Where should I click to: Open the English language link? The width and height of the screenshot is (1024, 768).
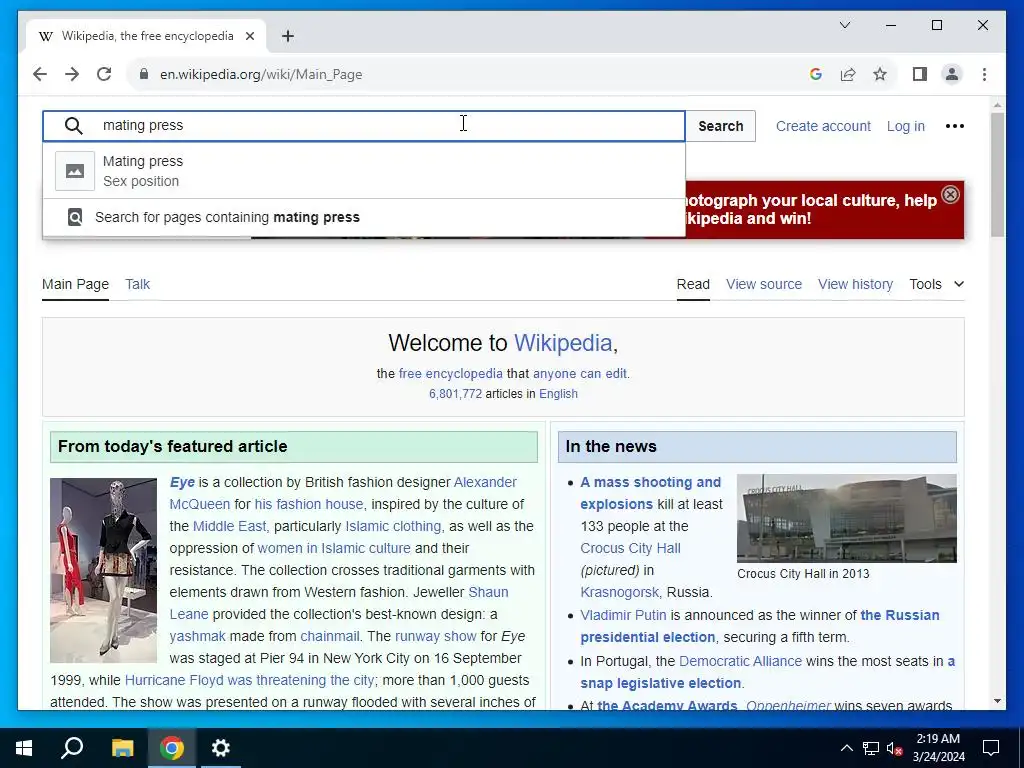click(x=558, y=394)
